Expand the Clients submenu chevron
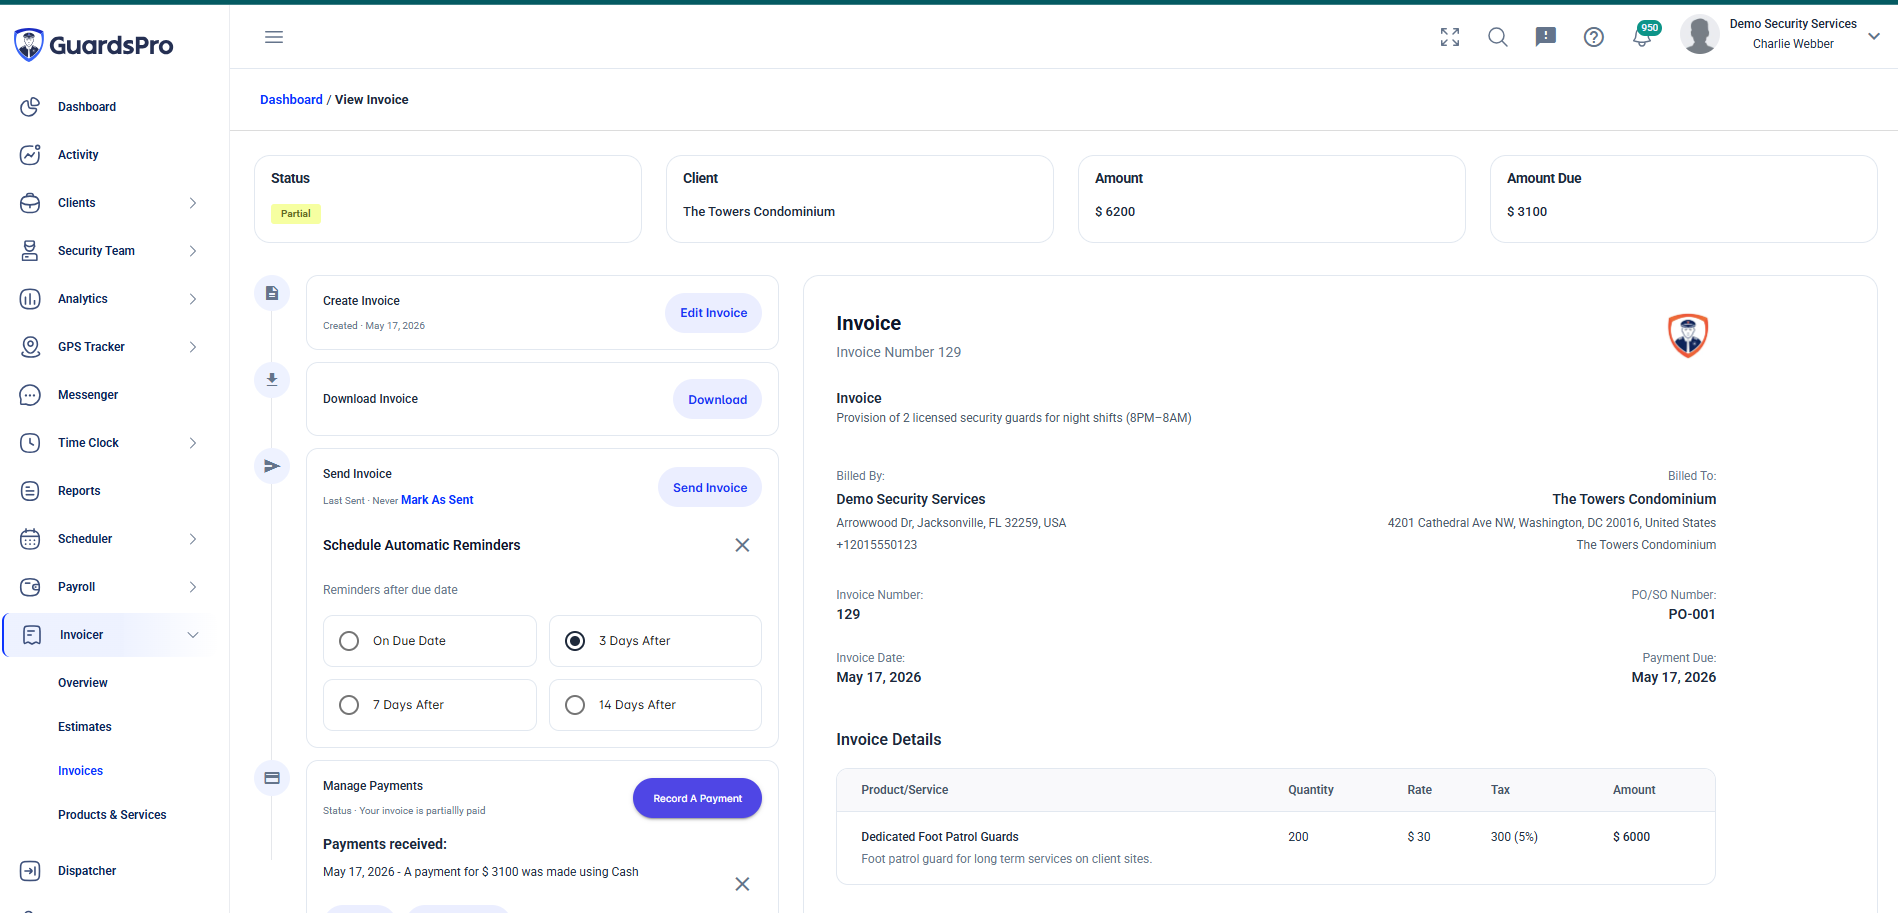 point(193,203)
